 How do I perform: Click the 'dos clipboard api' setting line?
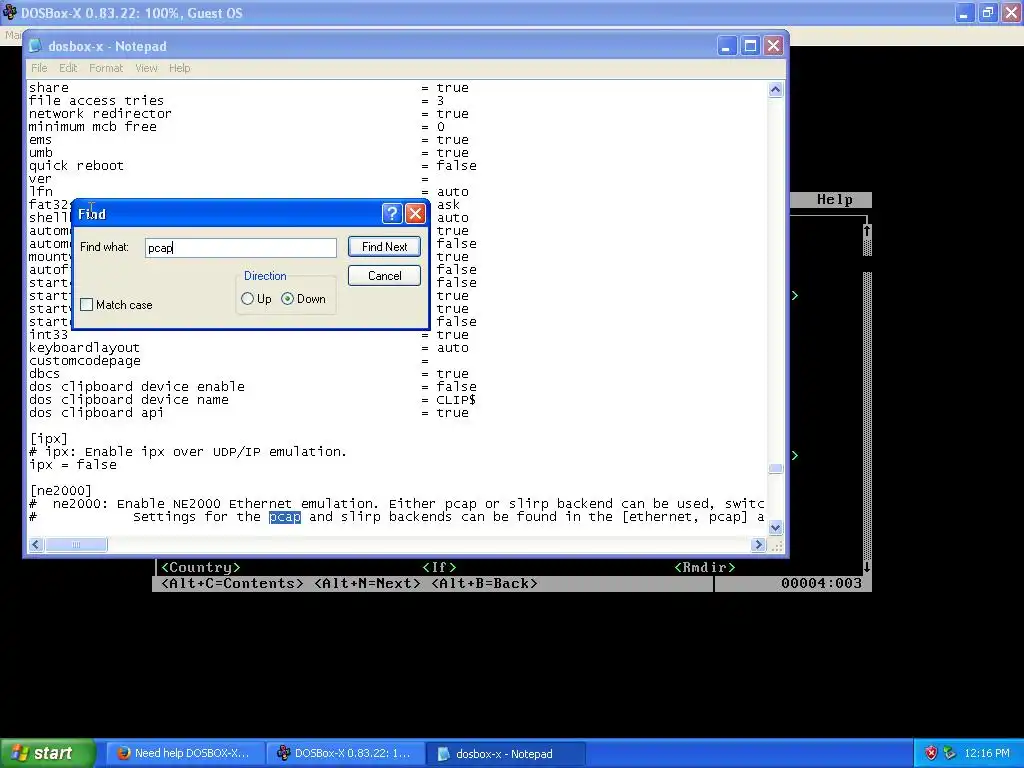(249, 413)
